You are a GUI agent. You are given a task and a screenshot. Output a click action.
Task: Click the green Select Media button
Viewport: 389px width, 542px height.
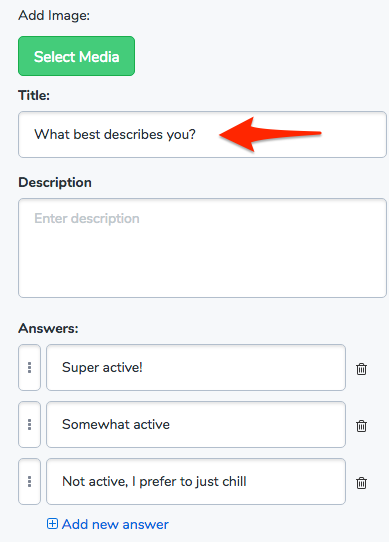click(x=76, y=56)
